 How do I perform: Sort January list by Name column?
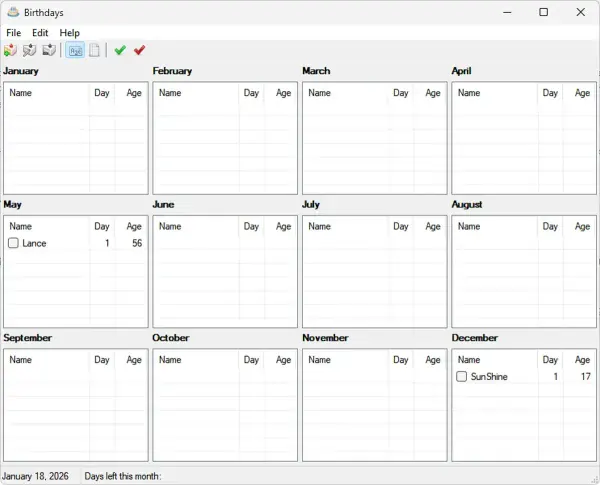[x=47, y=93]
